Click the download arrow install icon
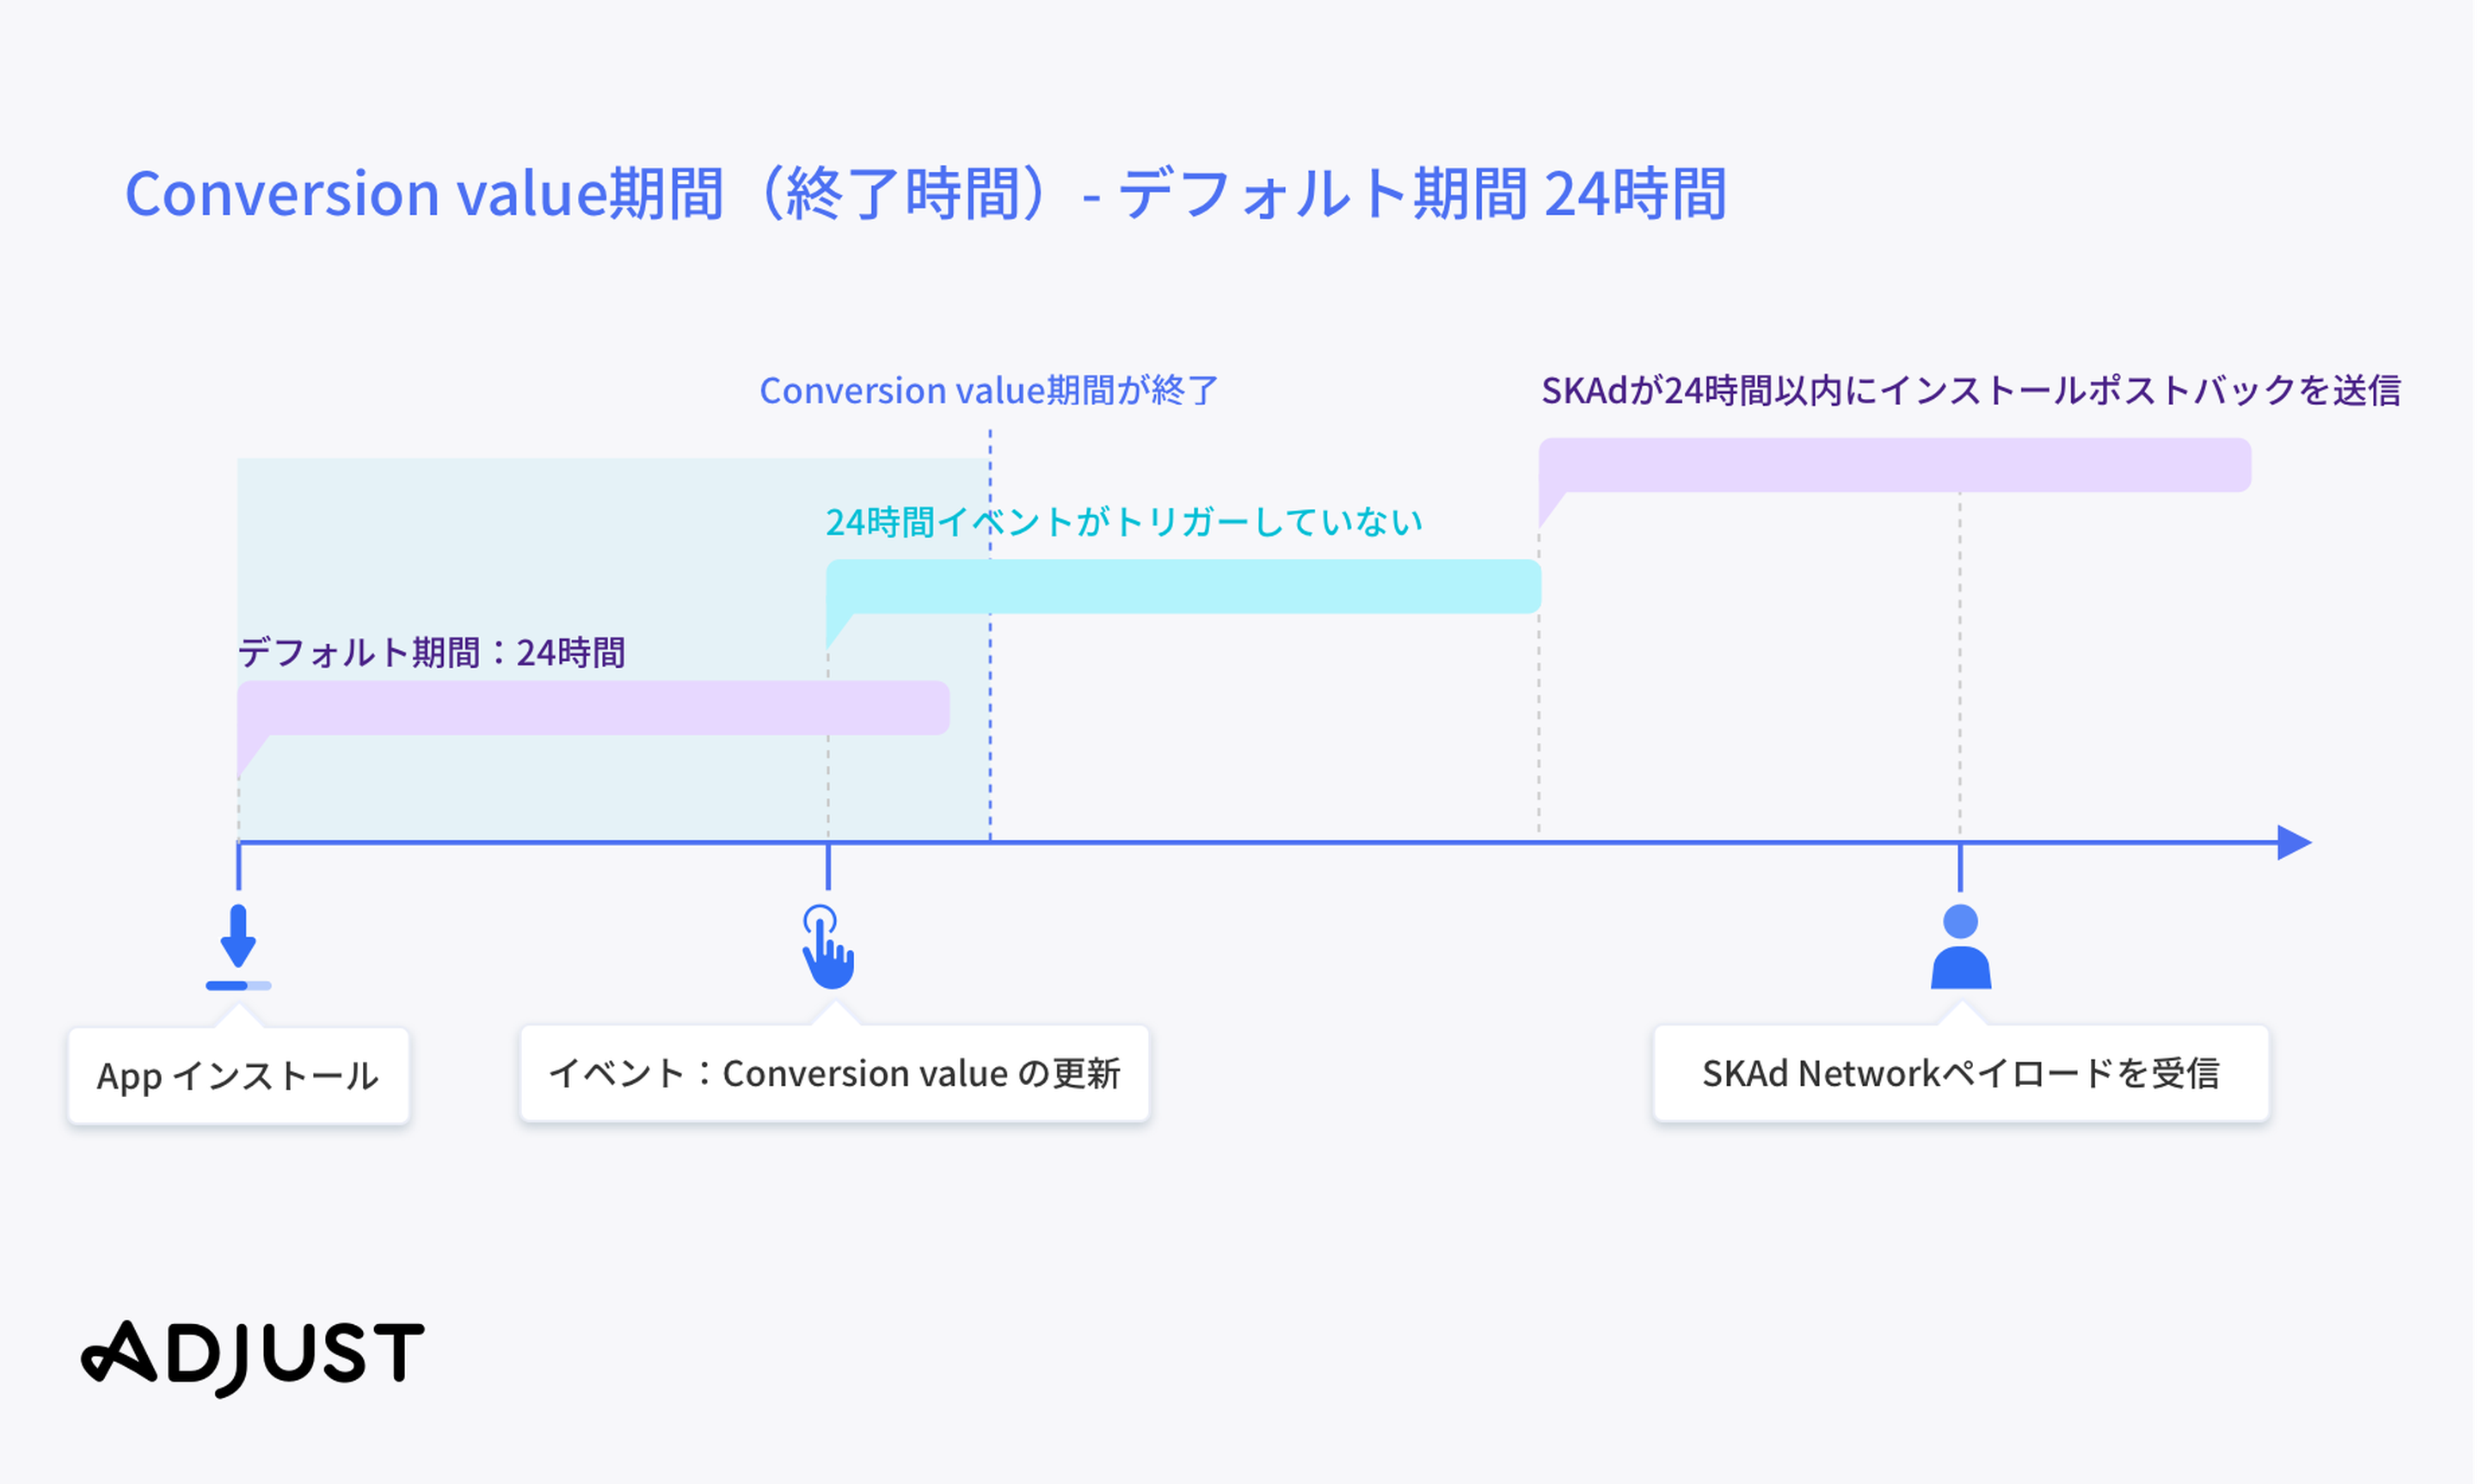Viewport: 2477px width, 1484px height. pyautogui.click(x=239, y=947)
